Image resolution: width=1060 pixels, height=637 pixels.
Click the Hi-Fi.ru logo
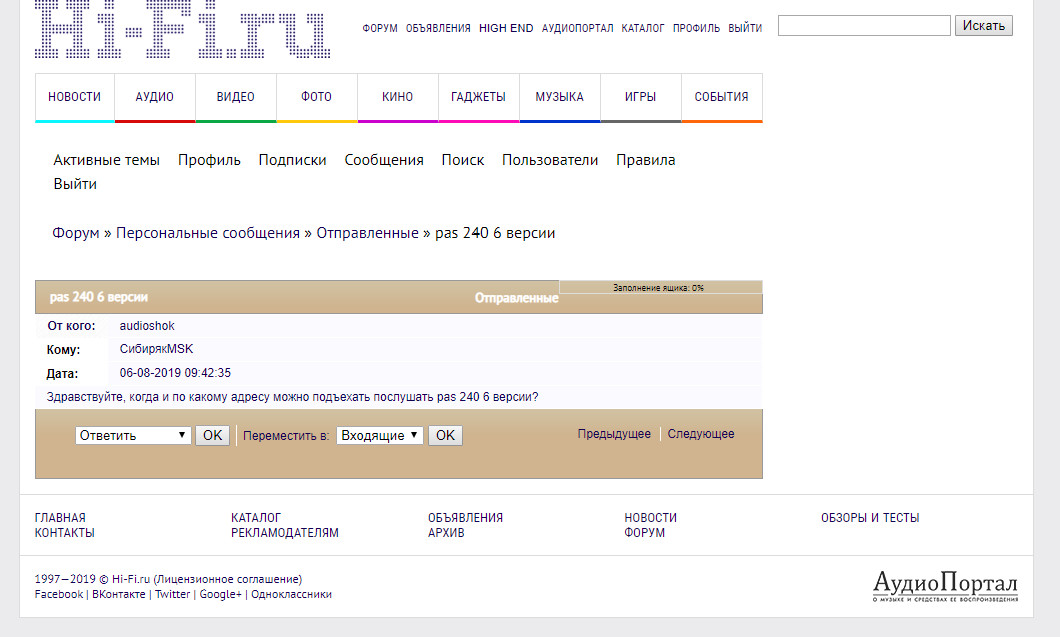coord(183,30)
